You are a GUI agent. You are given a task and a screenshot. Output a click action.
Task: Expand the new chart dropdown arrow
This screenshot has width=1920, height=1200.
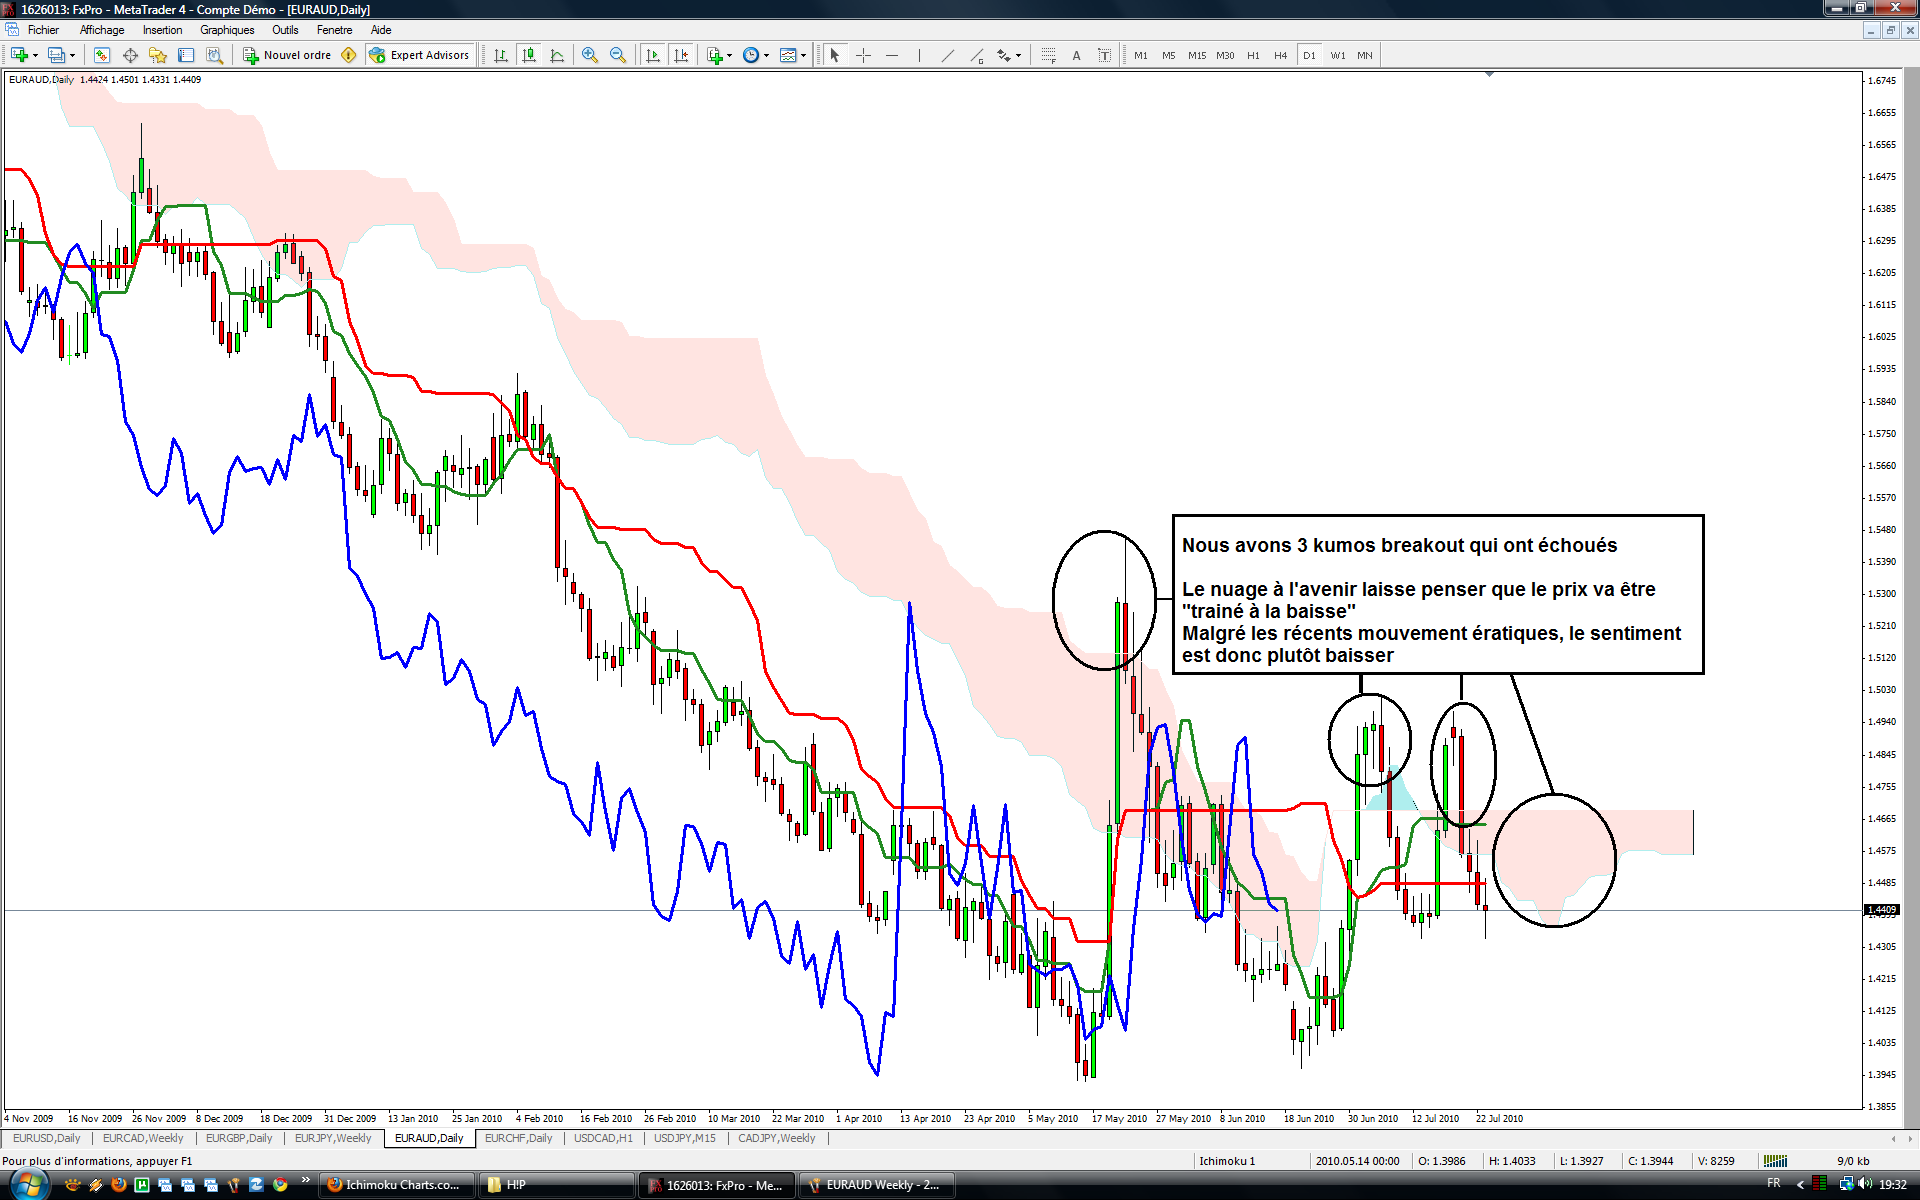[36, 56]
